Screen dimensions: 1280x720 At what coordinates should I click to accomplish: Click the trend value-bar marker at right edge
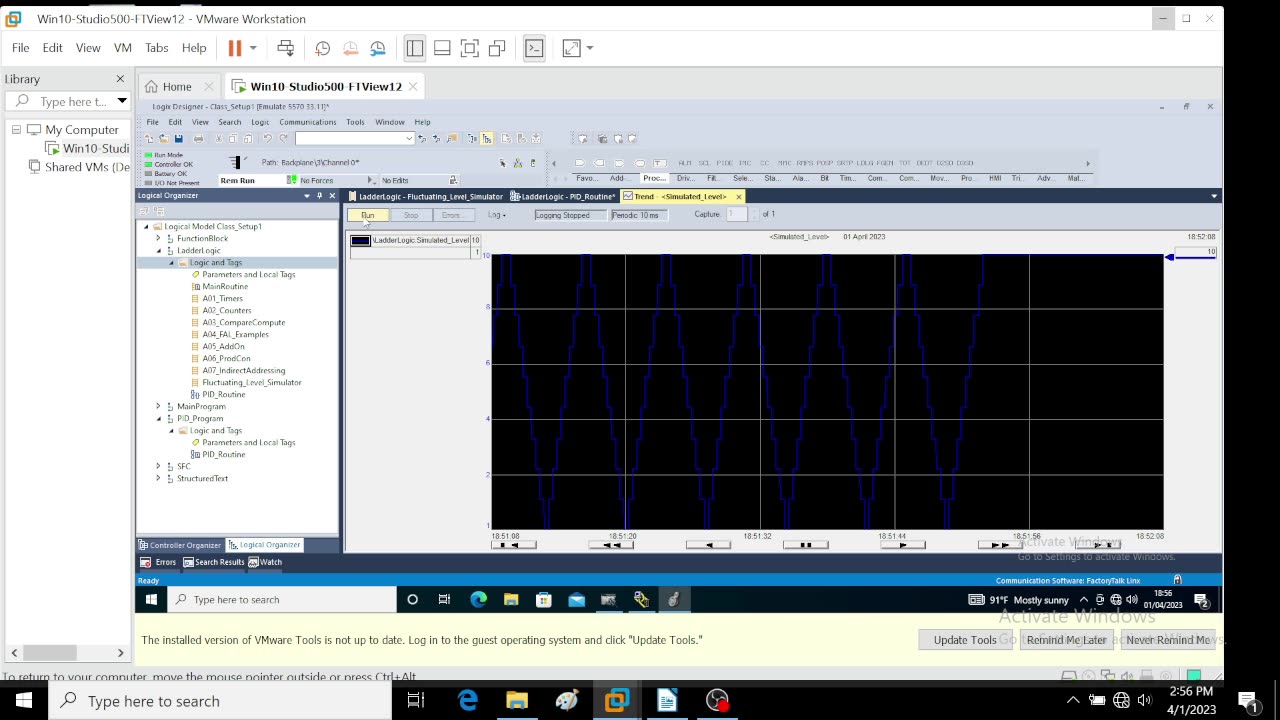[x=1170, y=258]
